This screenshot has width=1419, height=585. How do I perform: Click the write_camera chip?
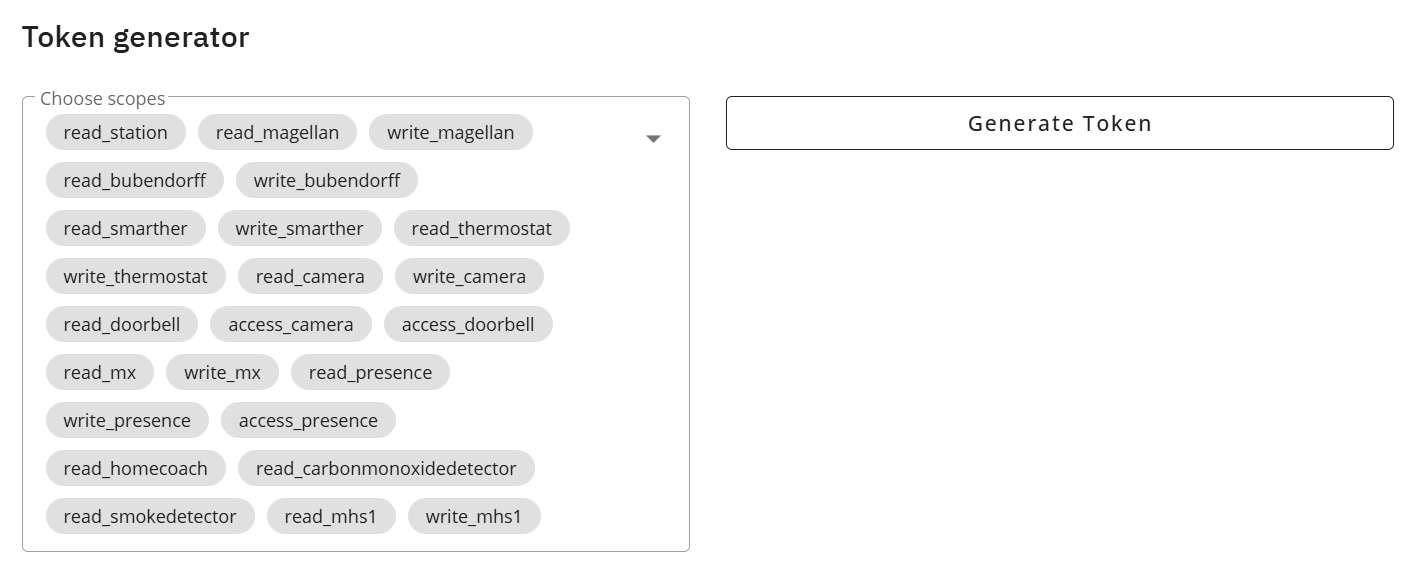coord(469,277)
